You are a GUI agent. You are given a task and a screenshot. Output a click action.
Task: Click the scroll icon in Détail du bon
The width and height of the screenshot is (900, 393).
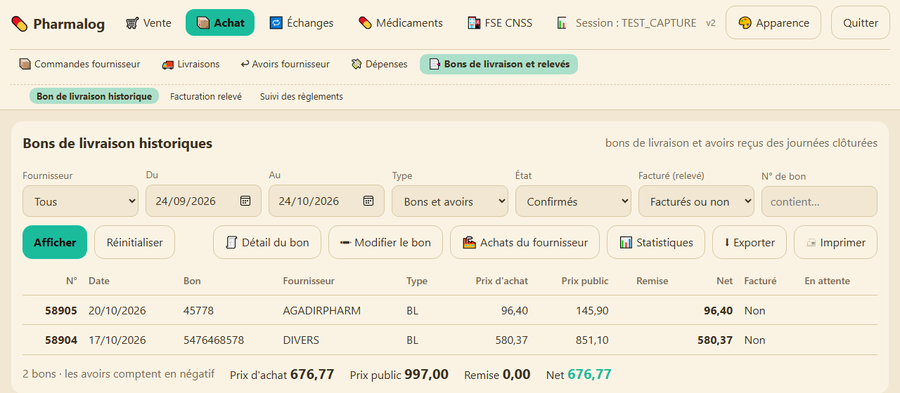(232, 243)
